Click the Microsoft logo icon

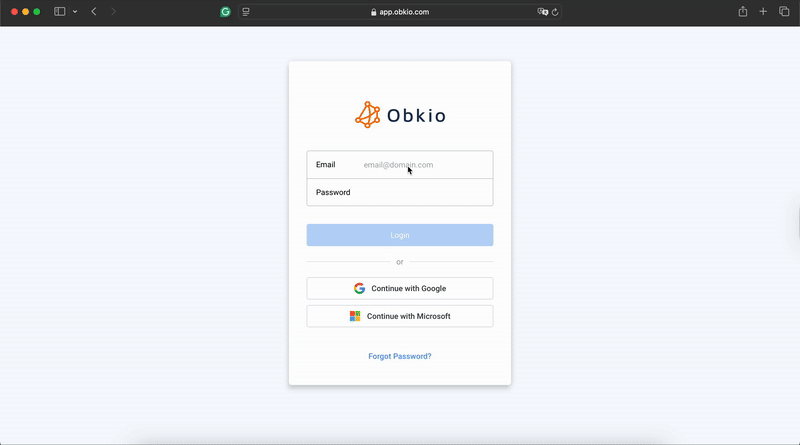coord(355,316)
